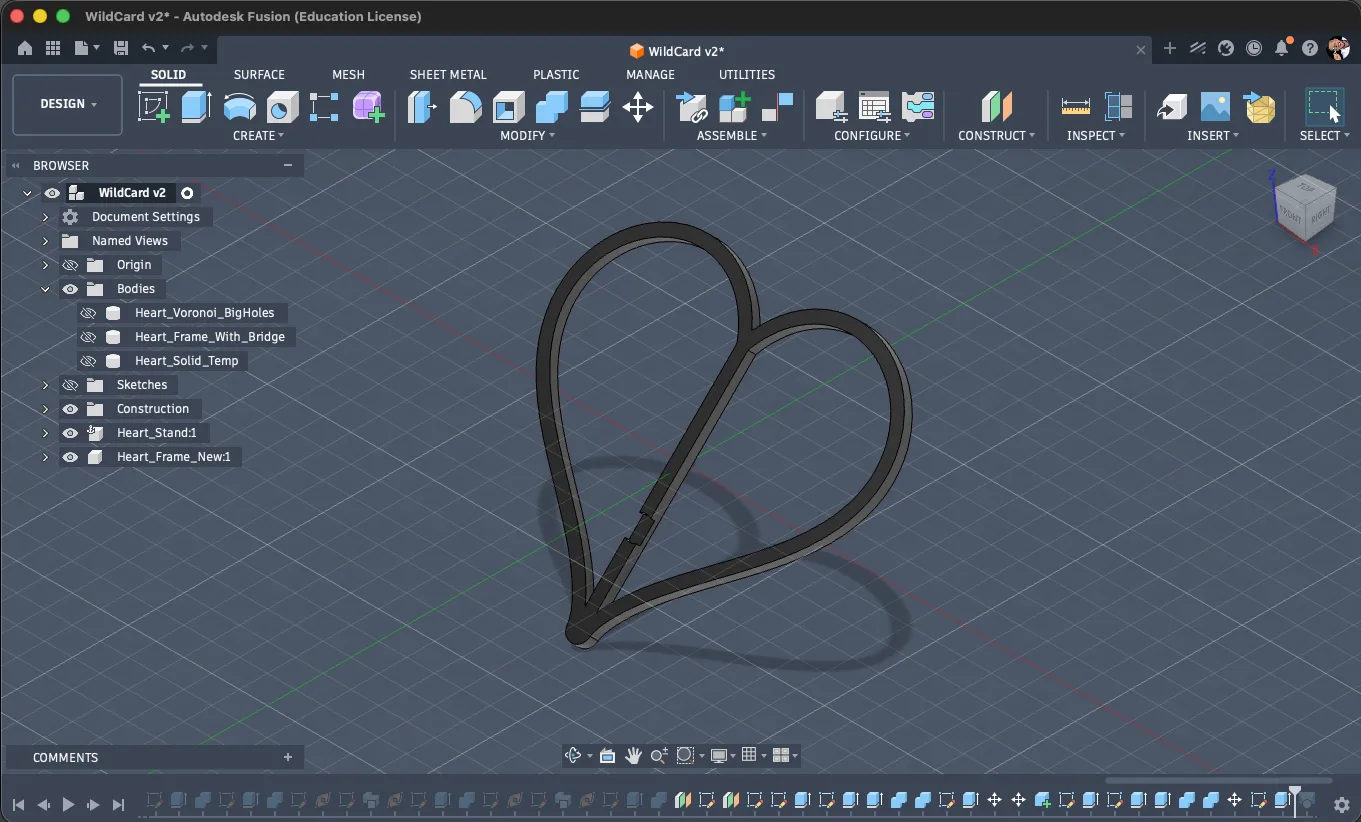Open the Data Panel grid icon

click(x=53, y=48)
